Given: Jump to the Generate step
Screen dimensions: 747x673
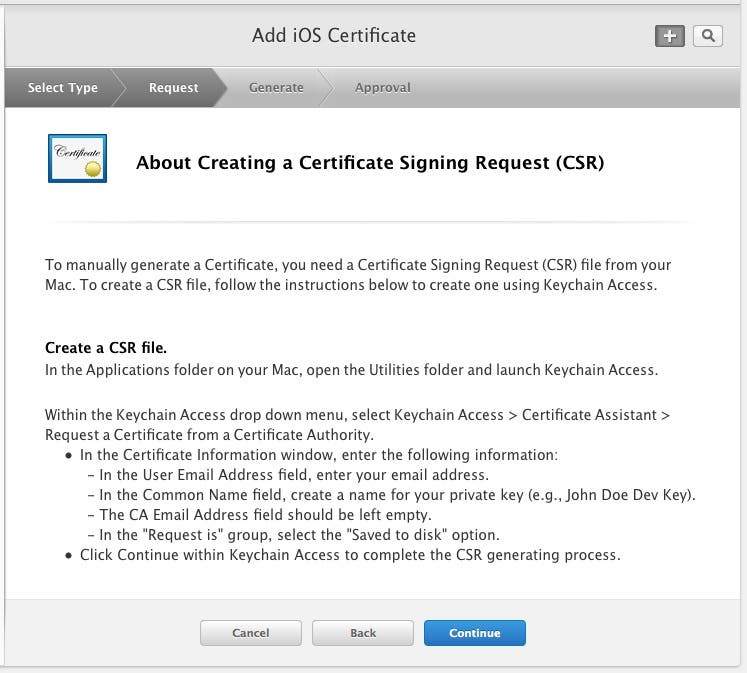Looking at the screenshot, I should (x=276, y=88).
